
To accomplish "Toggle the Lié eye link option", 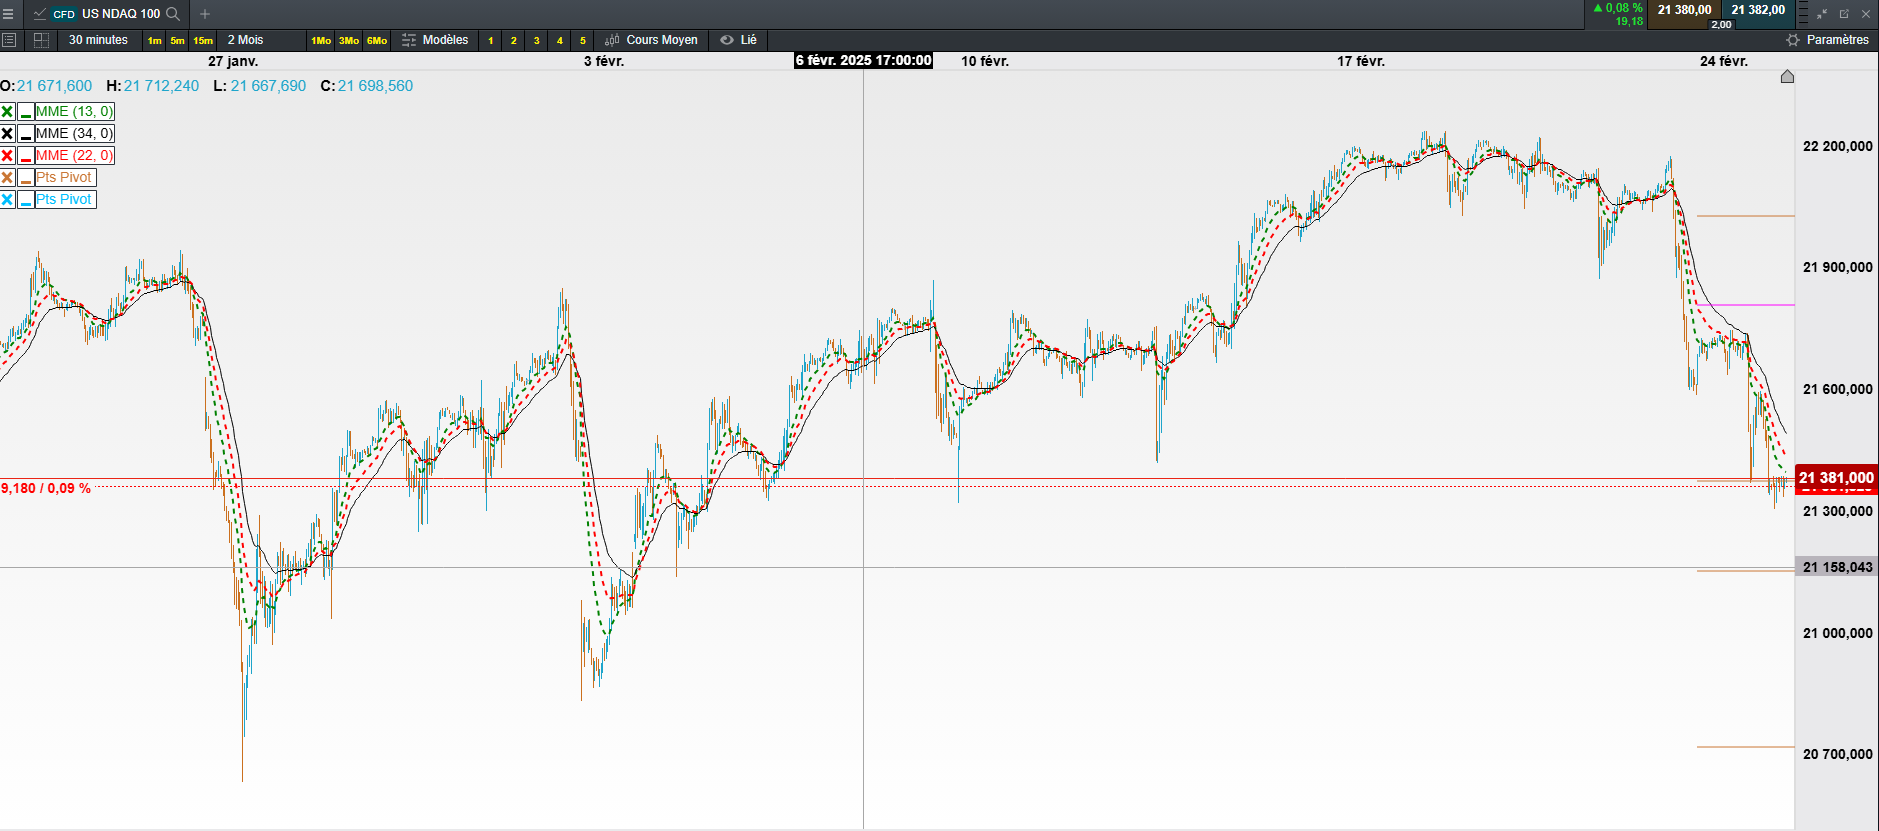I will click(739, 40).
